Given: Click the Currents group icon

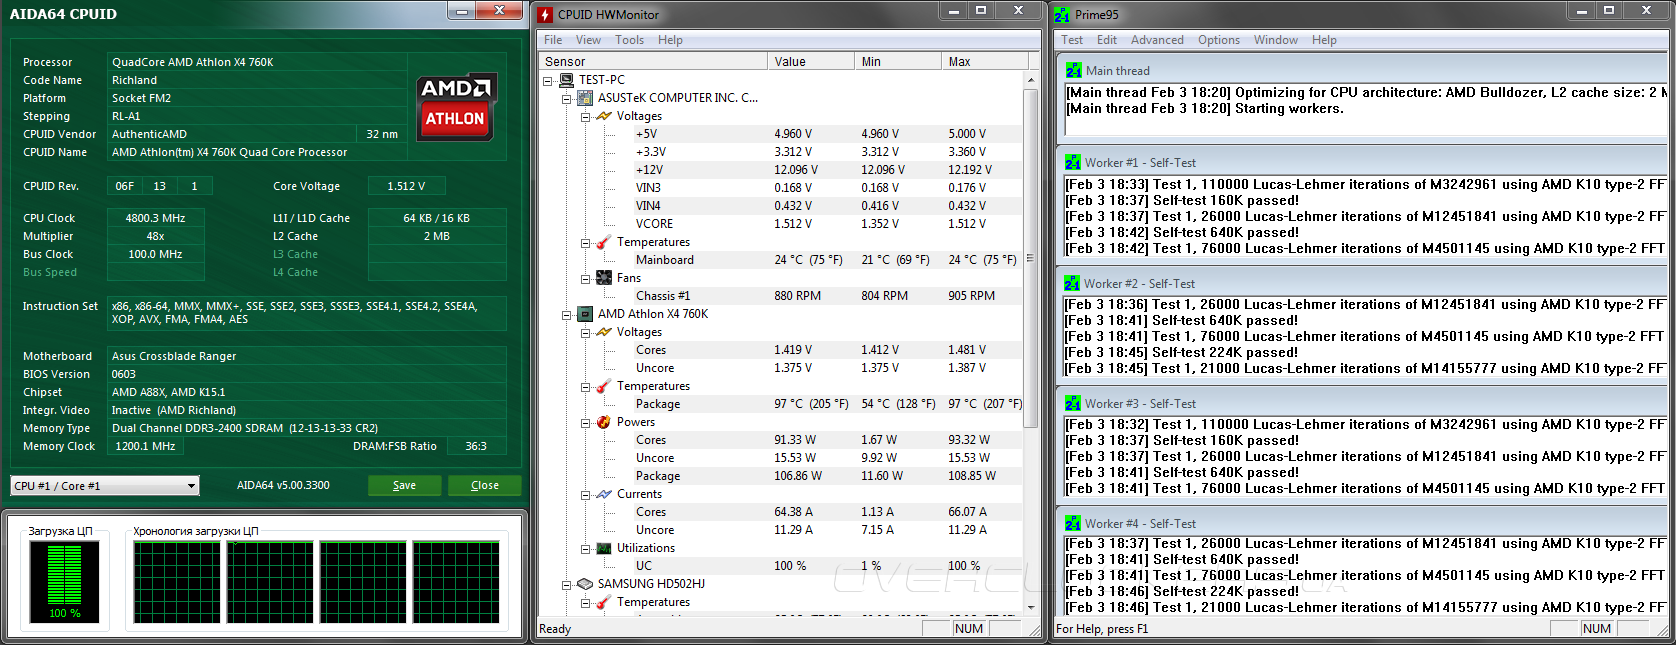Looking at the screenshot, I should (x=604, y=494).
